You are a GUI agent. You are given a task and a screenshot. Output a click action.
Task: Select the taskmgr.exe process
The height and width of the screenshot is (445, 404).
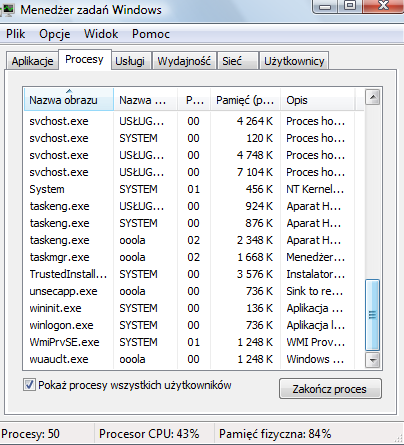coord(193,257)
